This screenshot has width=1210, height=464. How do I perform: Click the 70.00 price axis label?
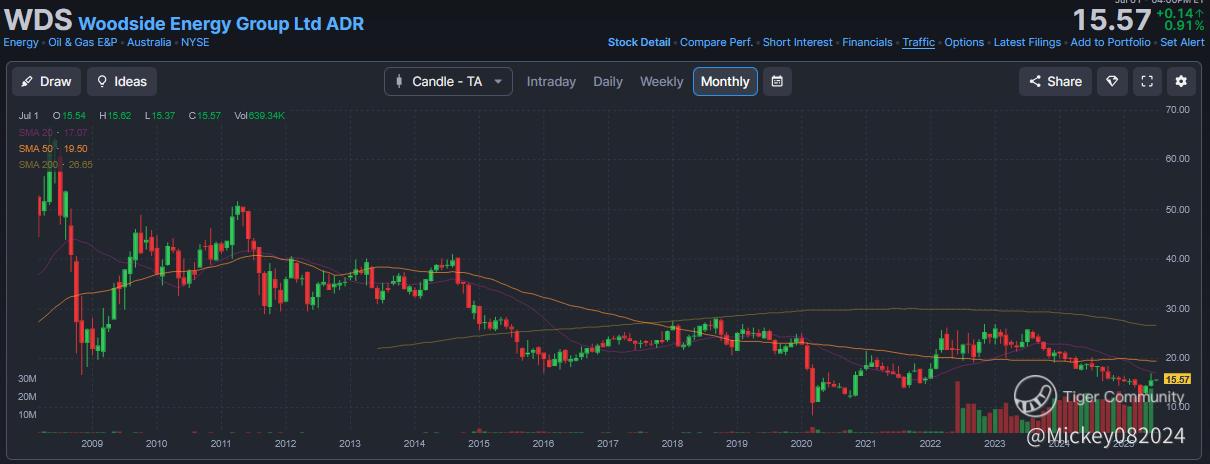click(x=1180, y=109)
